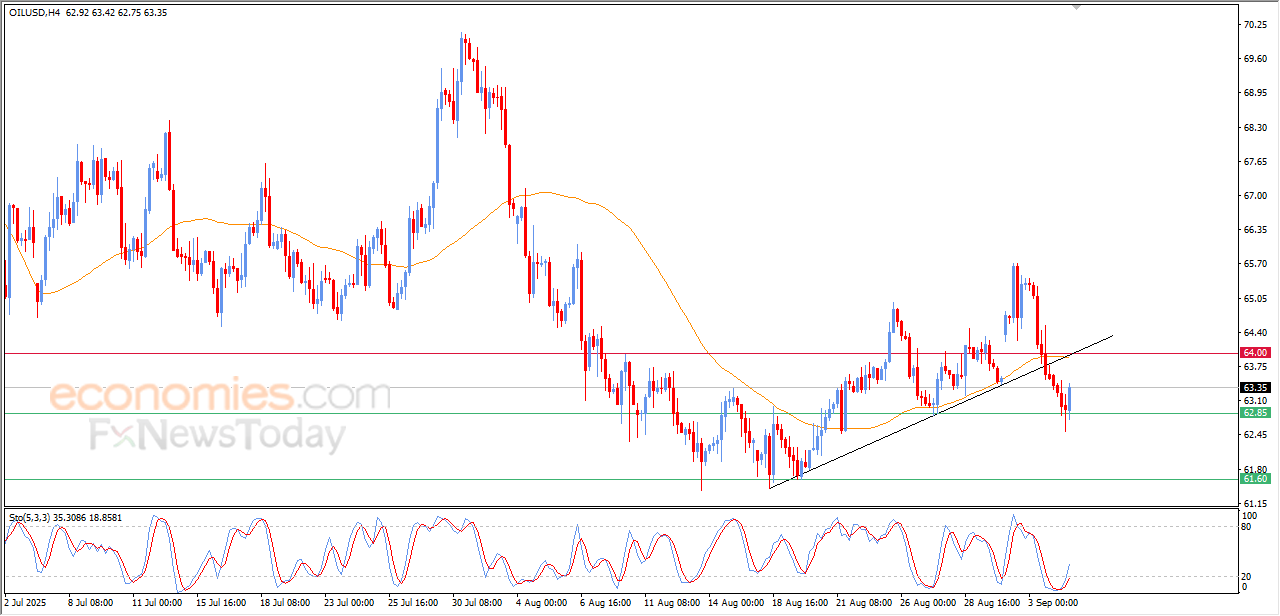This screenshot has height=616, width=1280.
Task: Click the 26 Aug 00:00 date label
Action: point(928,603)
